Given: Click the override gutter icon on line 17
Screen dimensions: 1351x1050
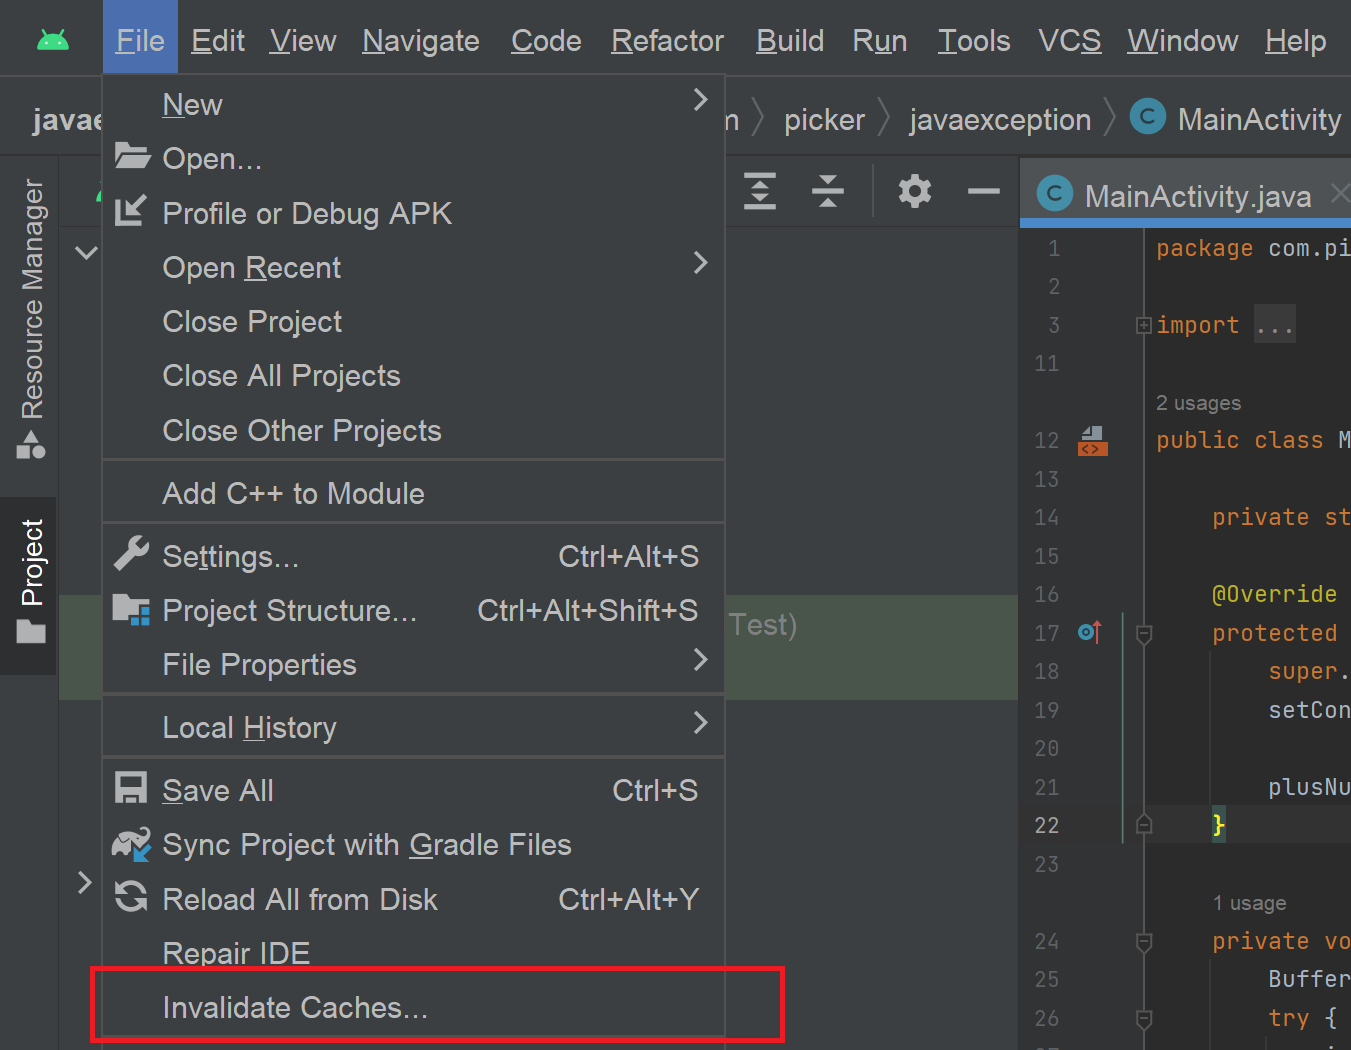Looking at the screenshot, I should pos(1090,632).
